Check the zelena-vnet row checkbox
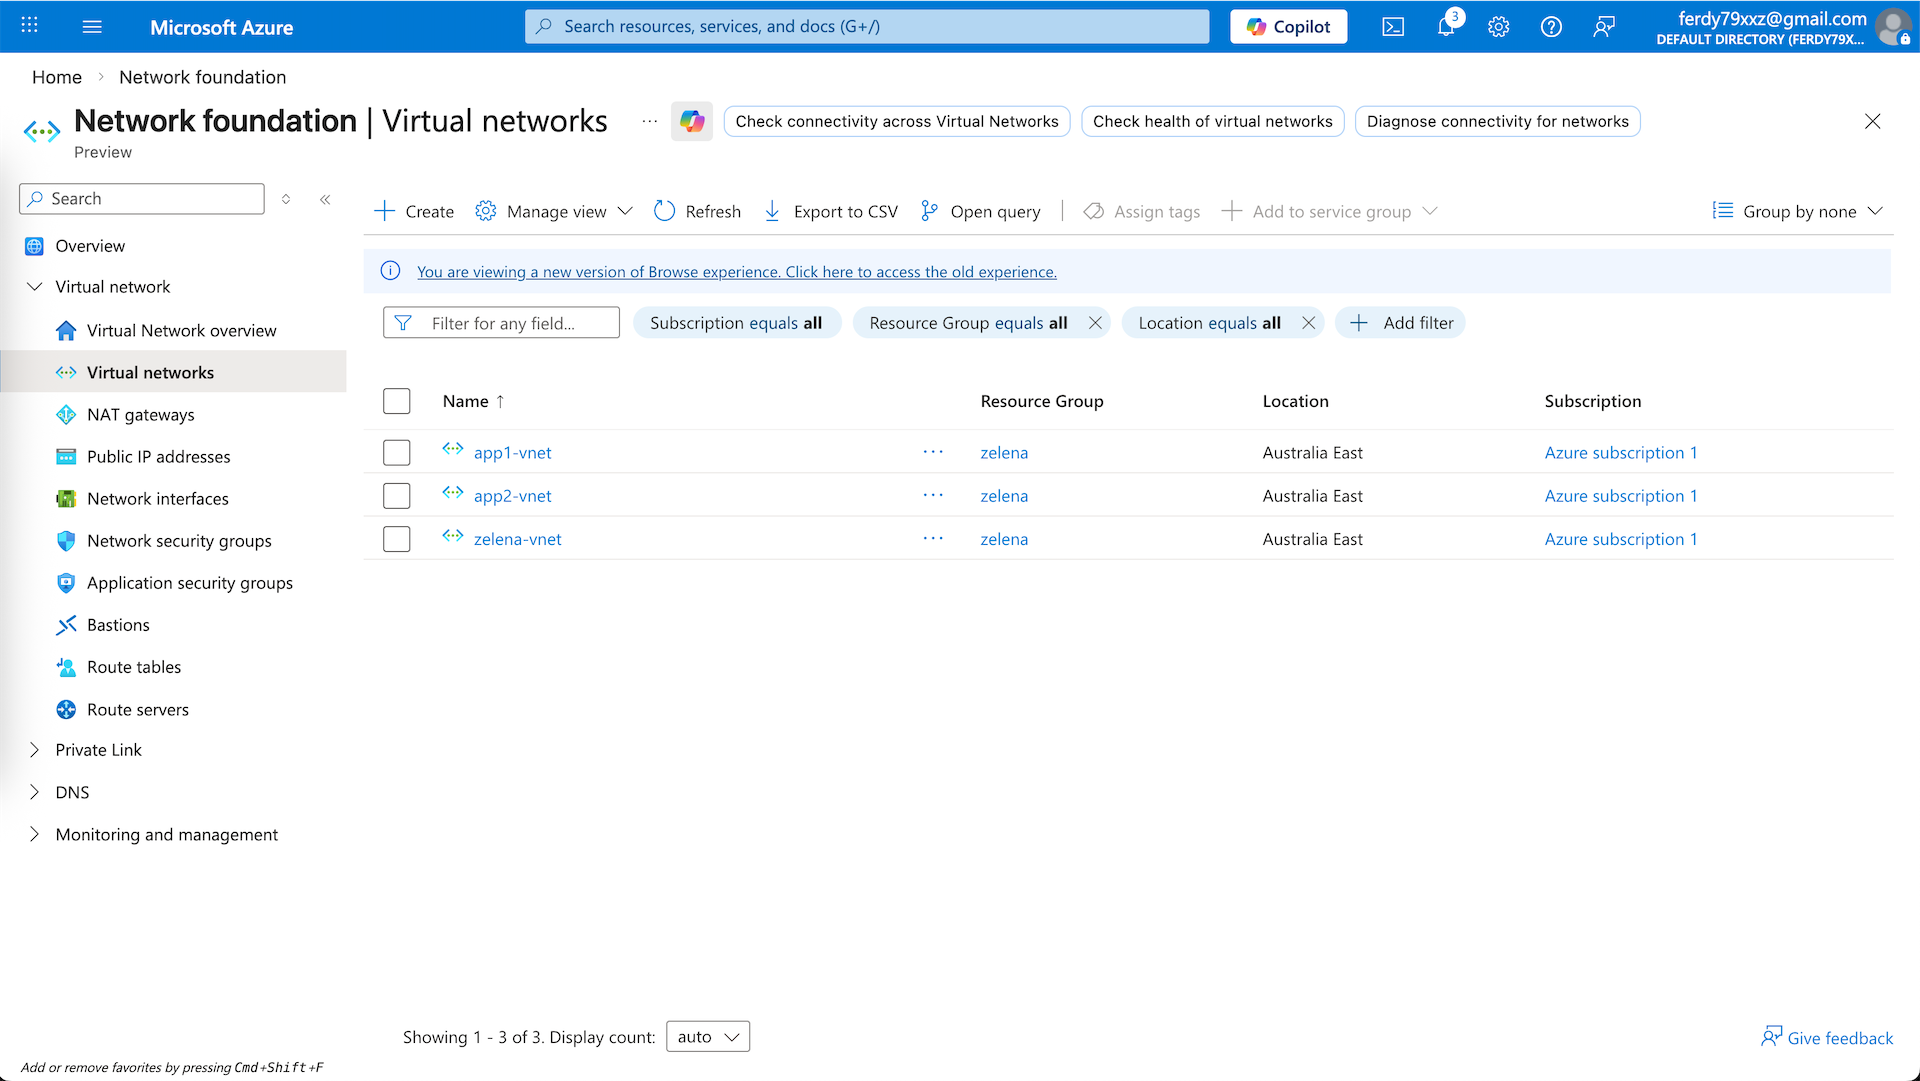1920x1081 pixels. tap(397, 539)
